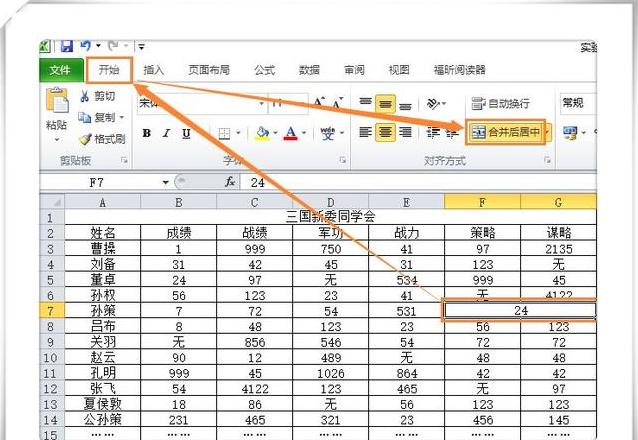The width and height of the screenshot is (638, 440).
Task: Toggle middle vertical alignment
Action: tap(385, 104)
